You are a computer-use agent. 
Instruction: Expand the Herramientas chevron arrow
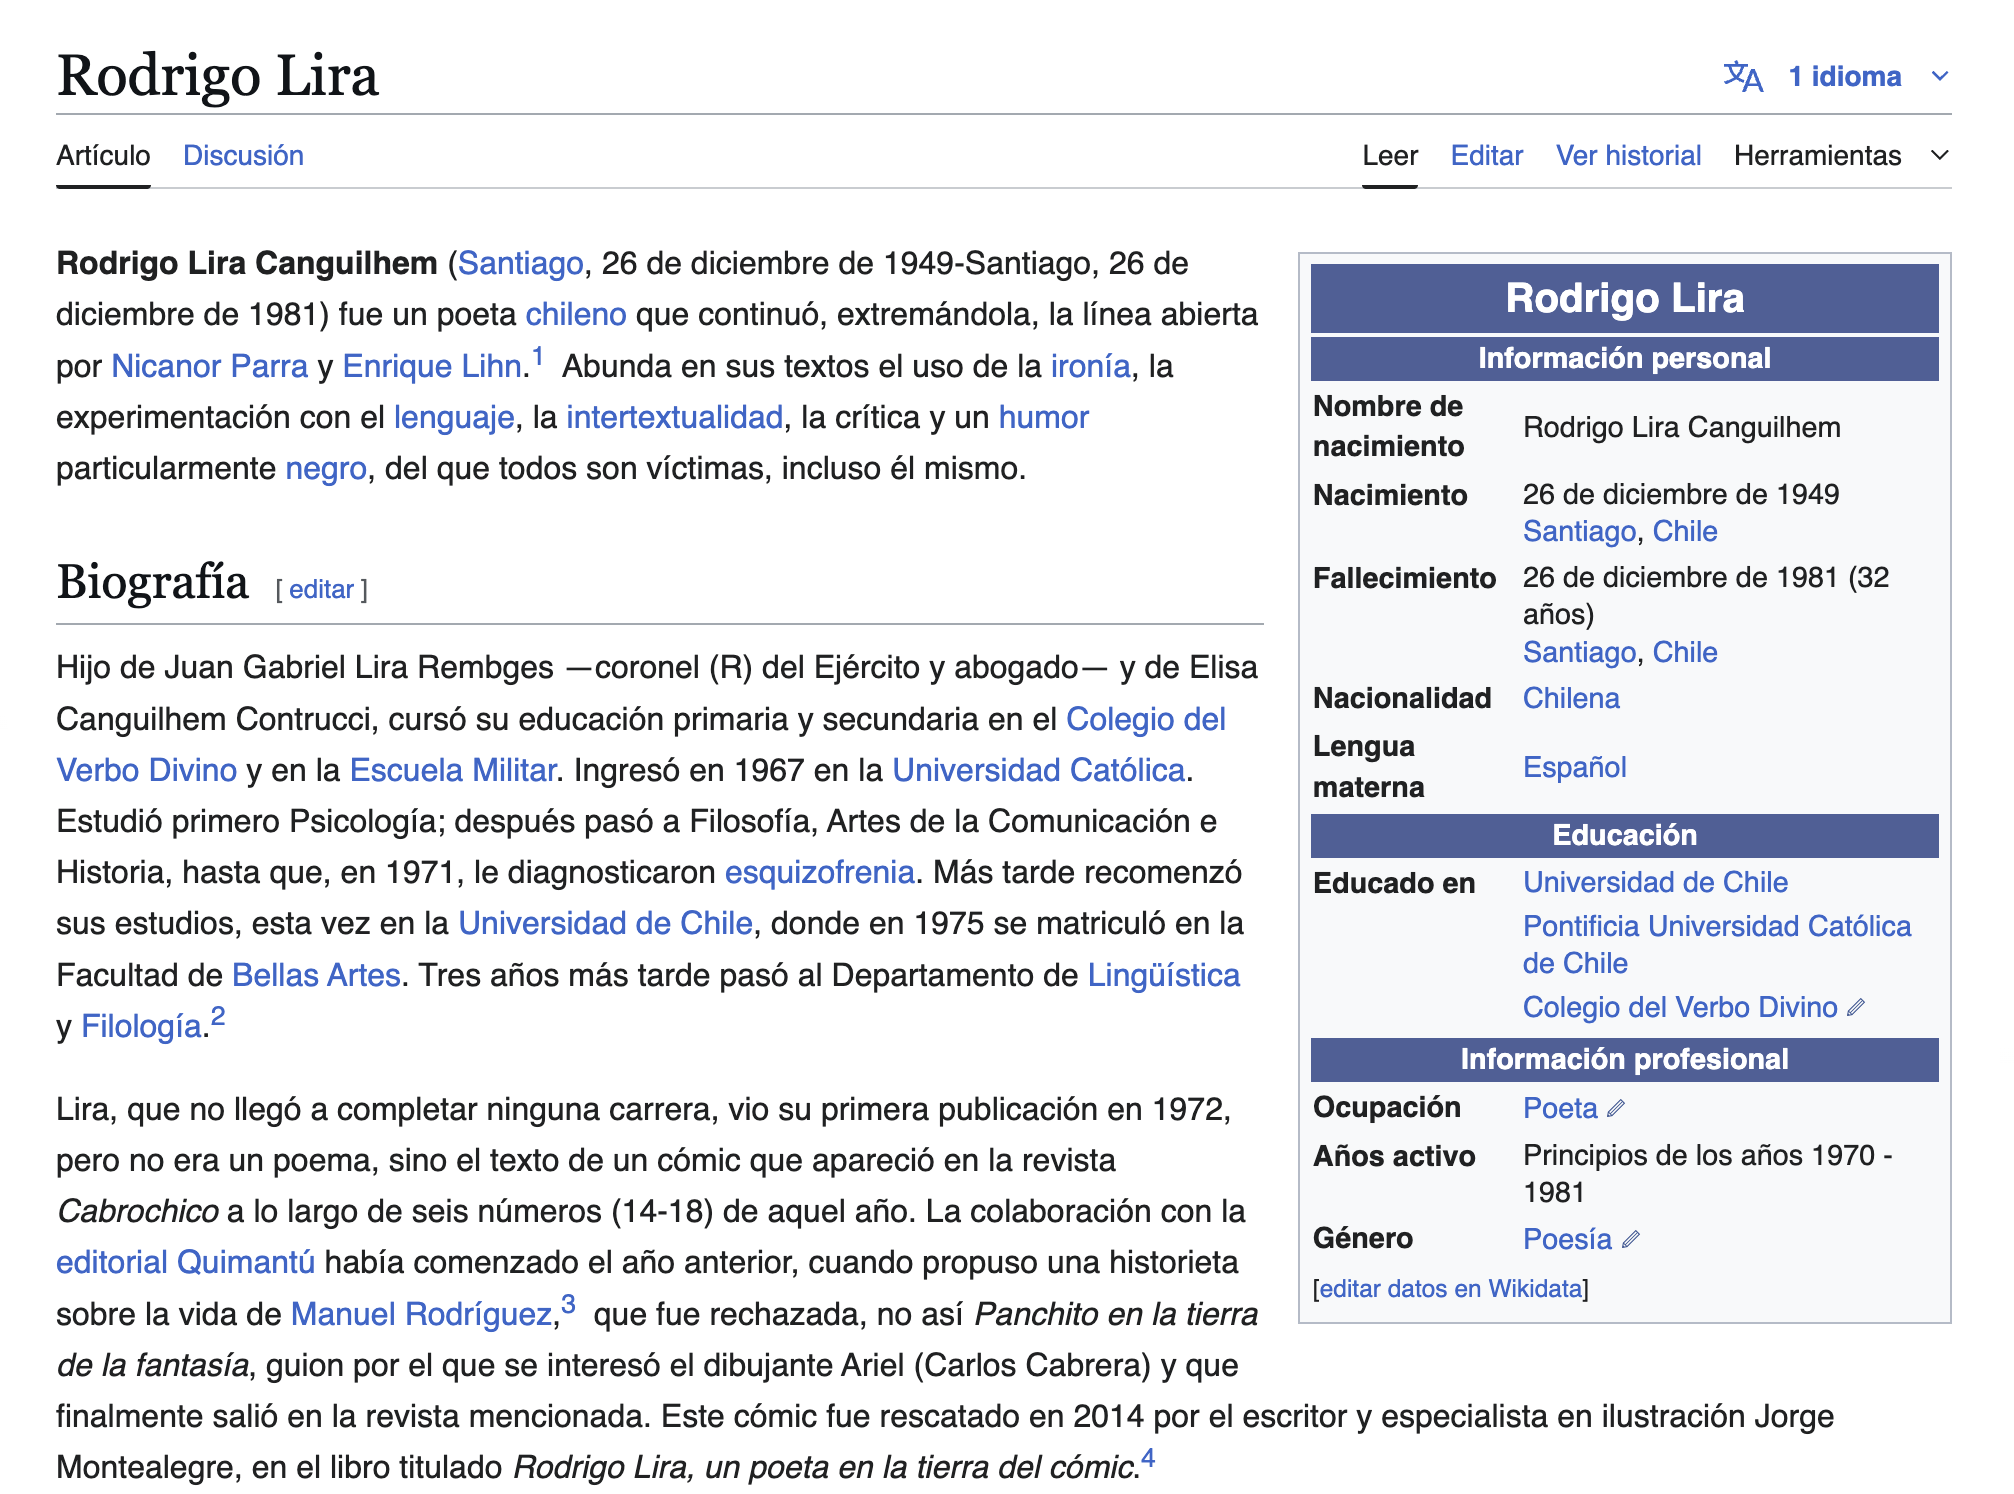[x=1940, y=156]
